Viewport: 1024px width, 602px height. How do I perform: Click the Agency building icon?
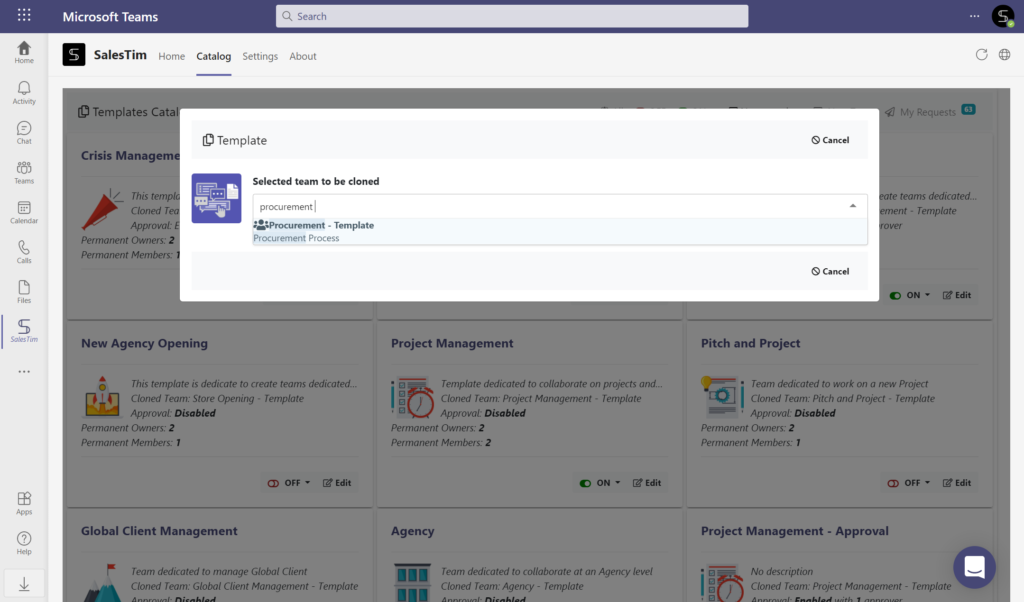point(412,582)
